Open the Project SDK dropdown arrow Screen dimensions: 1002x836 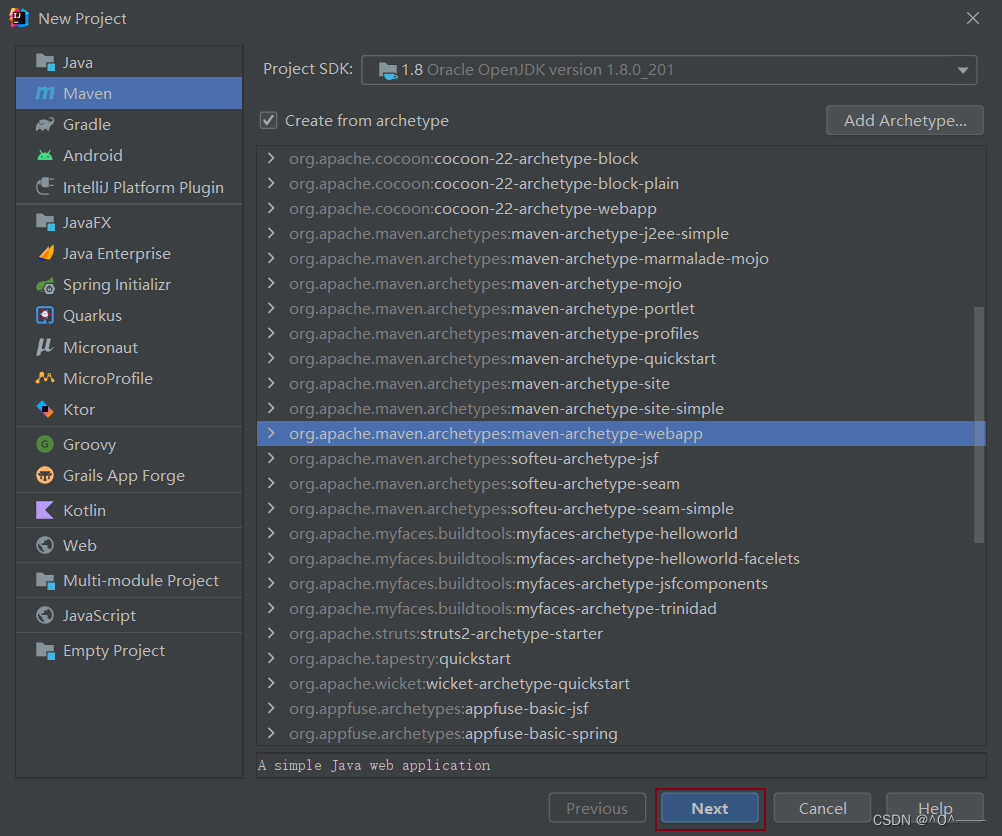(x=962, y=70)
